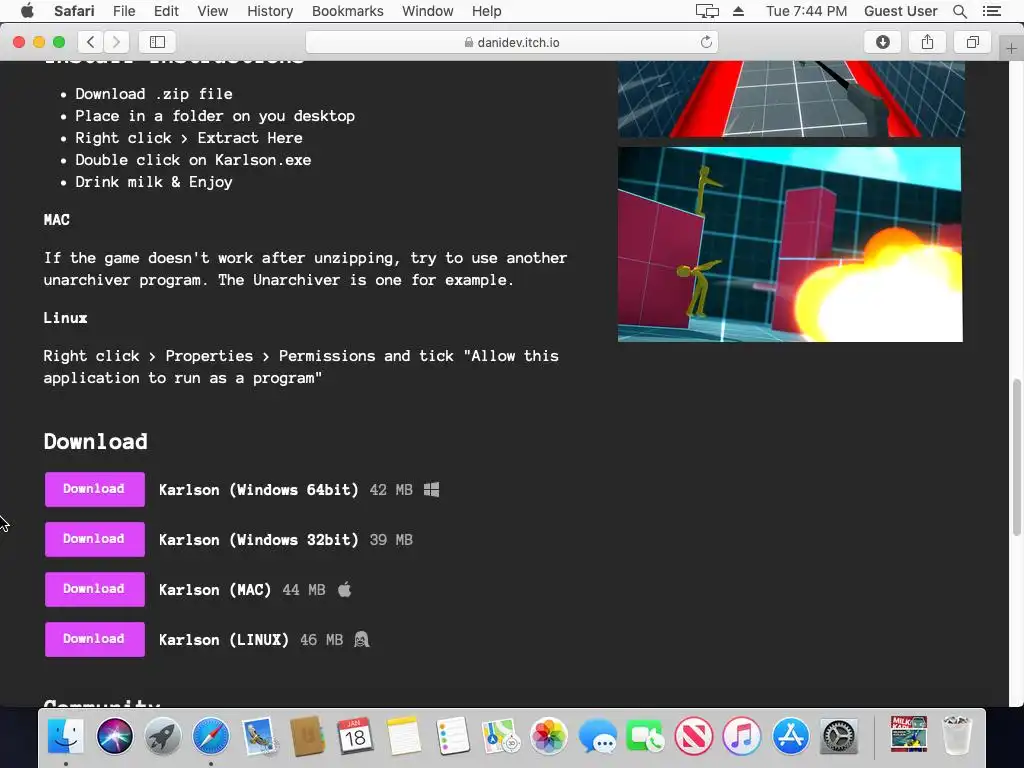Click the Linux penguin icon beside 46 MB
The width and height of the screenshot is (1024, 768).
tap(362, 639)
